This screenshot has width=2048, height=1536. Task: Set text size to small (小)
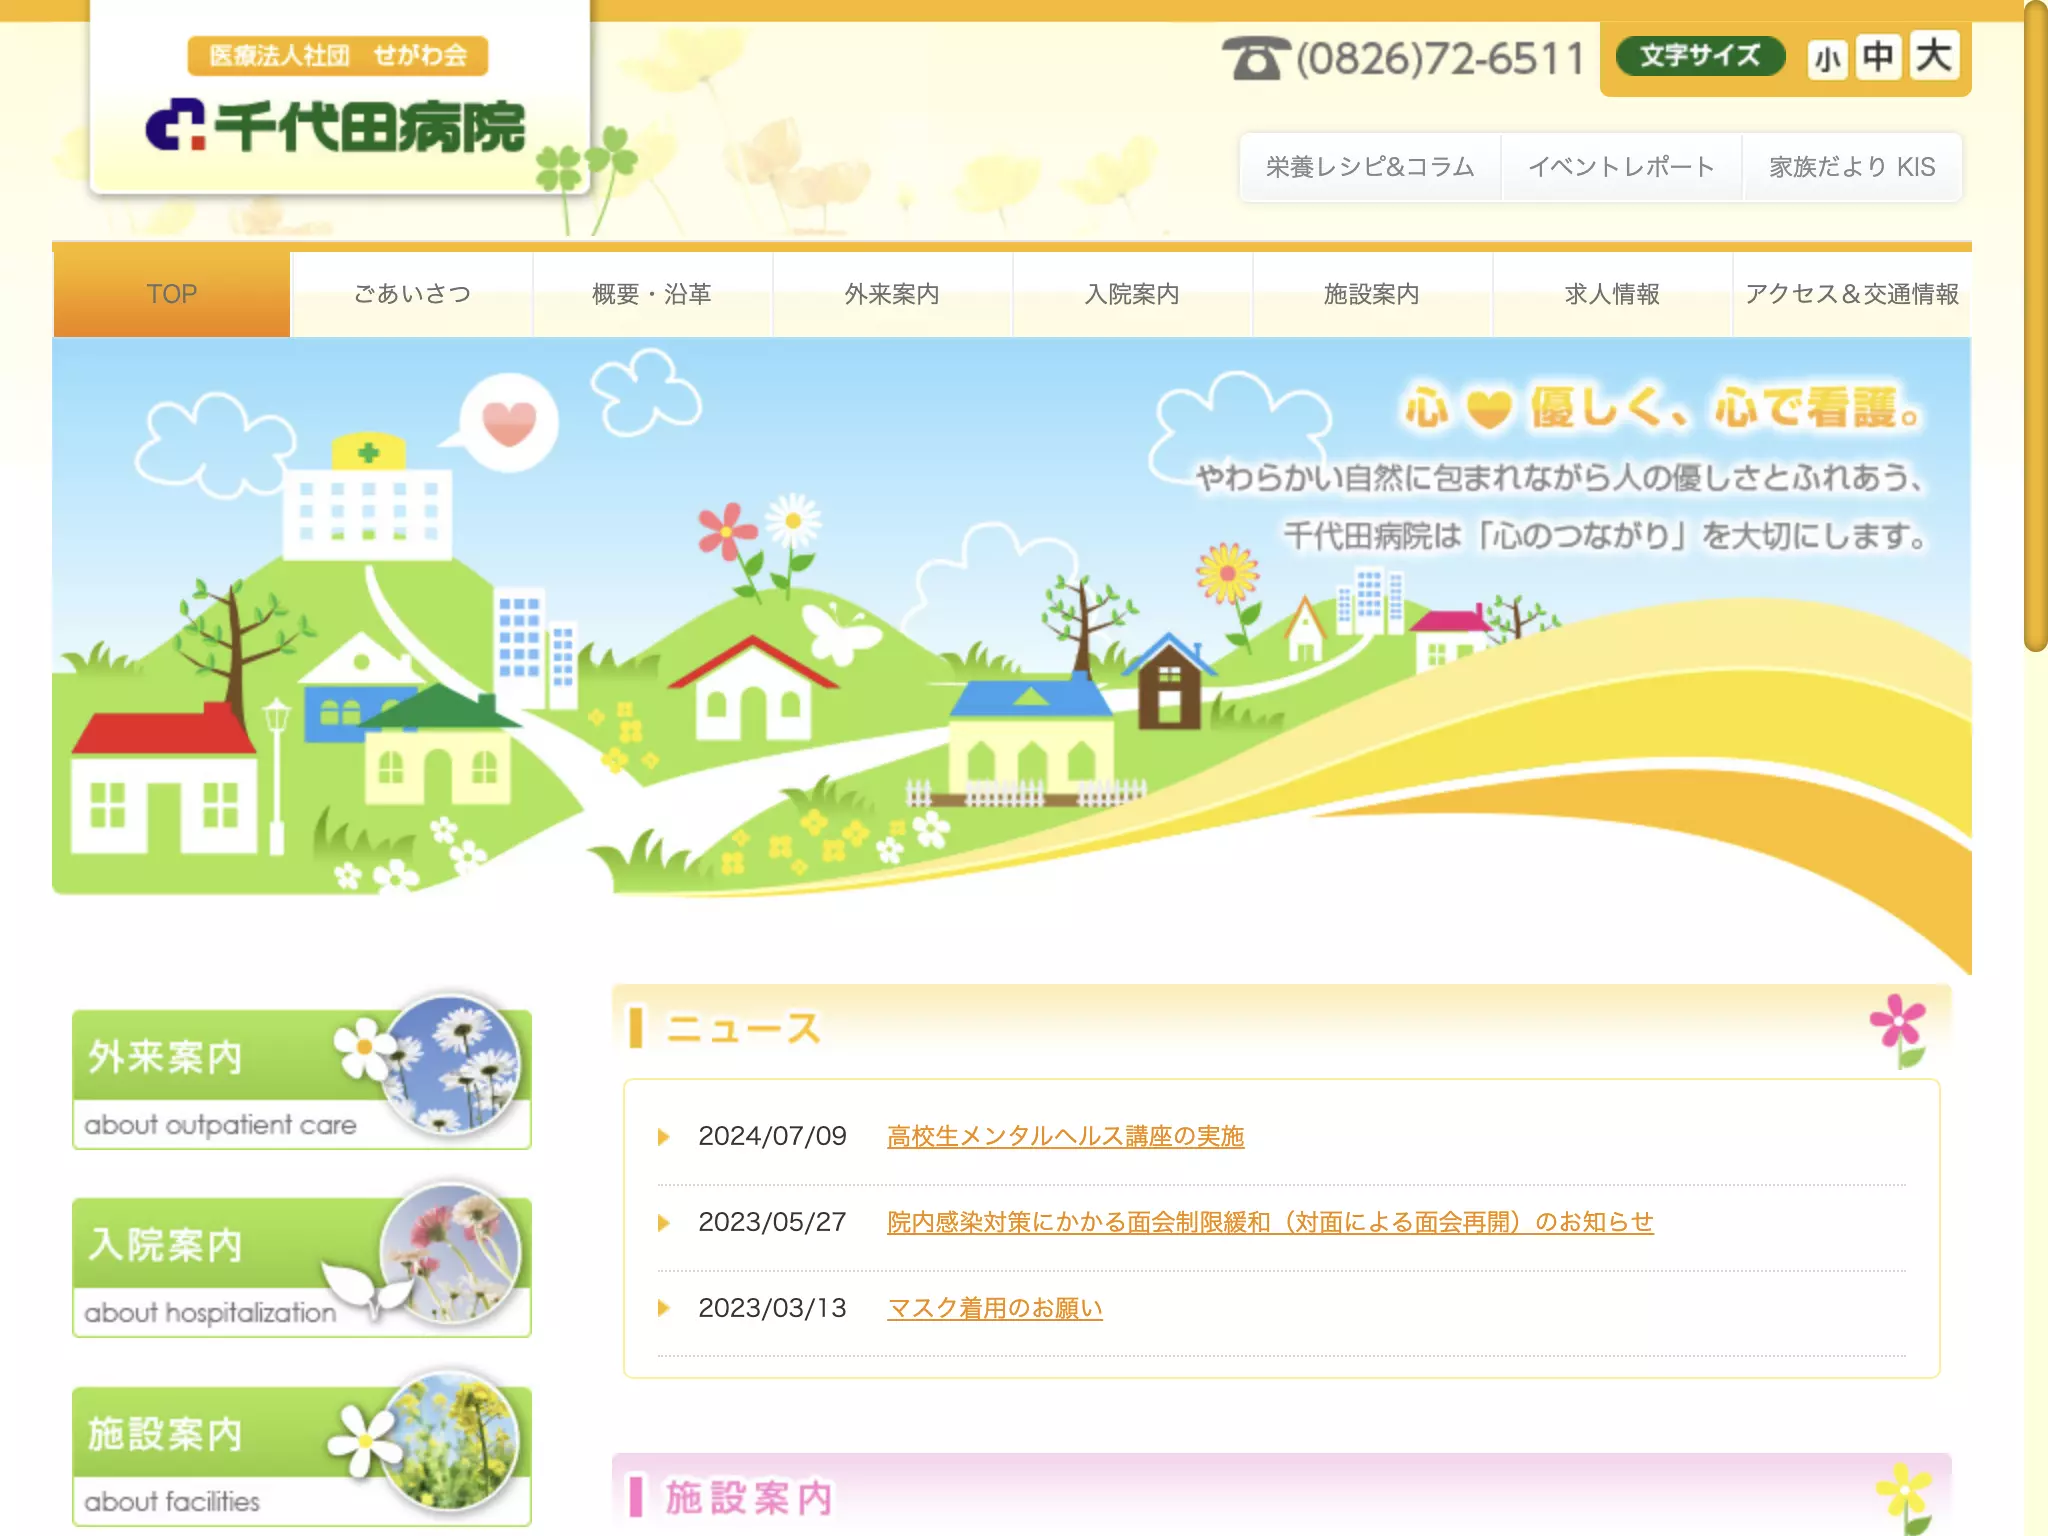[x=1827, y=59]
